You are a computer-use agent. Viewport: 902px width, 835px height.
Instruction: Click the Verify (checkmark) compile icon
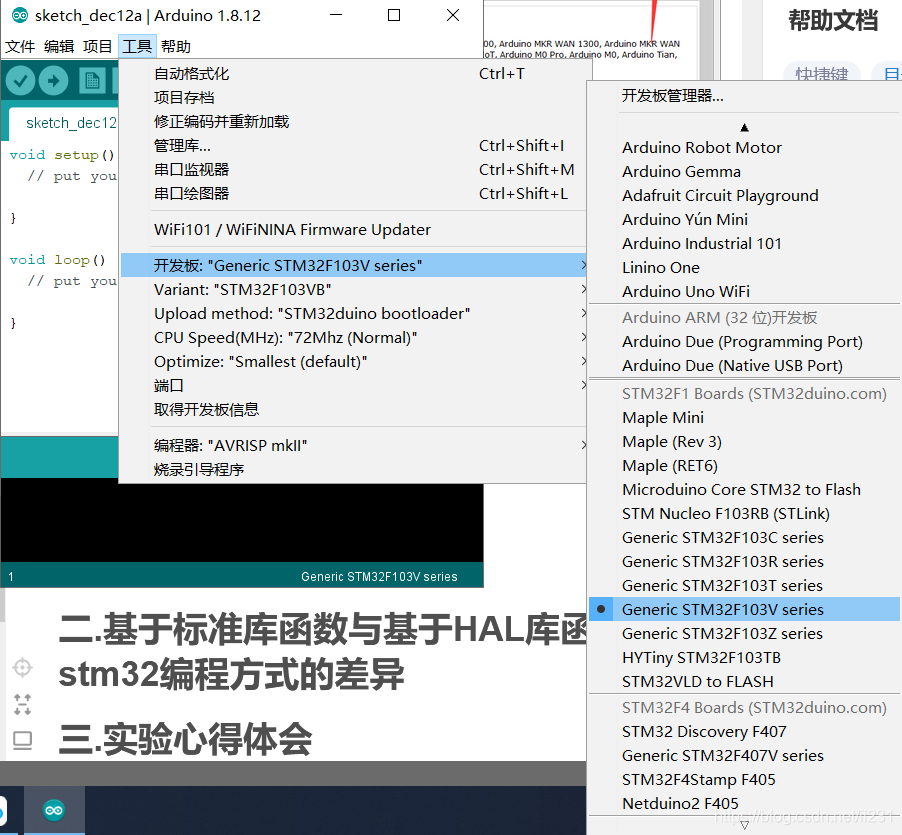[x=20, y=81]
